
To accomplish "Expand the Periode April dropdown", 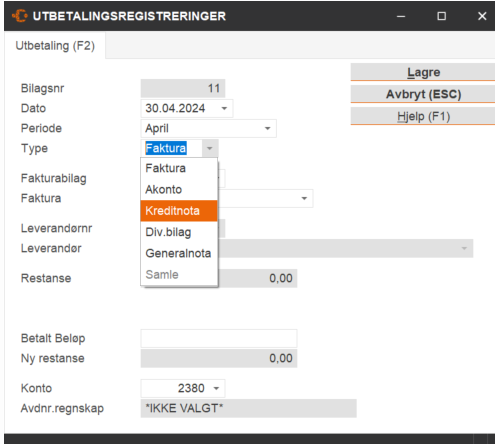I will pos(267,128).
